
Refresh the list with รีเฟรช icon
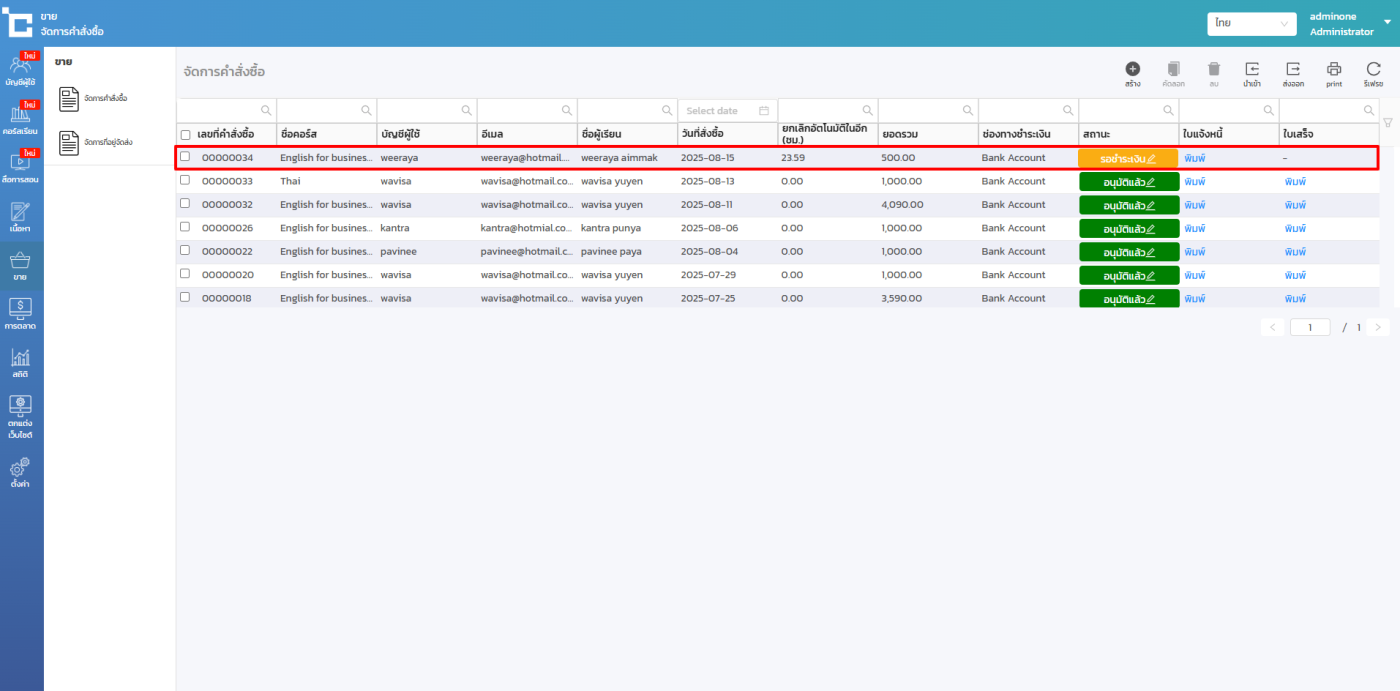coord(1373,69)
